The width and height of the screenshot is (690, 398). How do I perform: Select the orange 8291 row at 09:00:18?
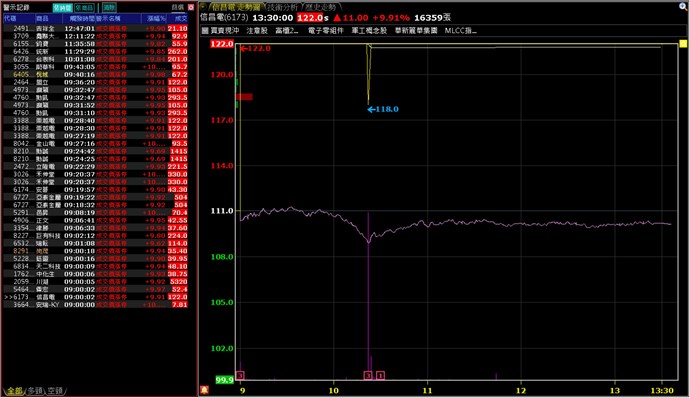[95, 251]
